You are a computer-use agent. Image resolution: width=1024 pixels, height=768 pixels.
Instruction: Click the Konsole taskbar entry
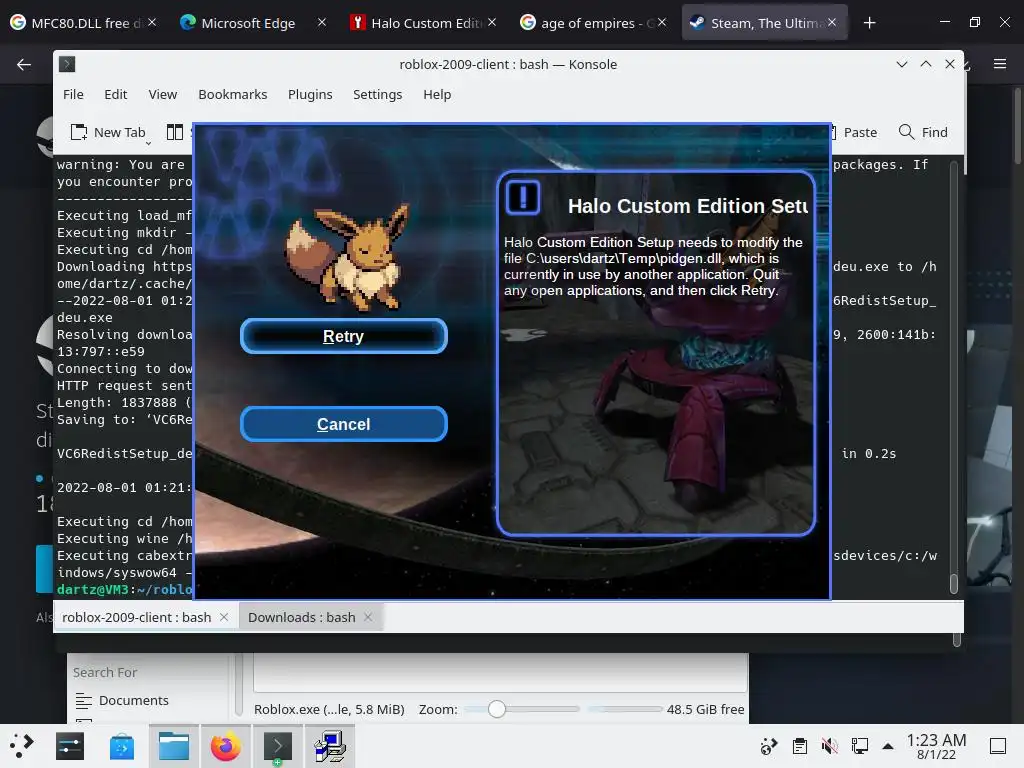point(278,746)
